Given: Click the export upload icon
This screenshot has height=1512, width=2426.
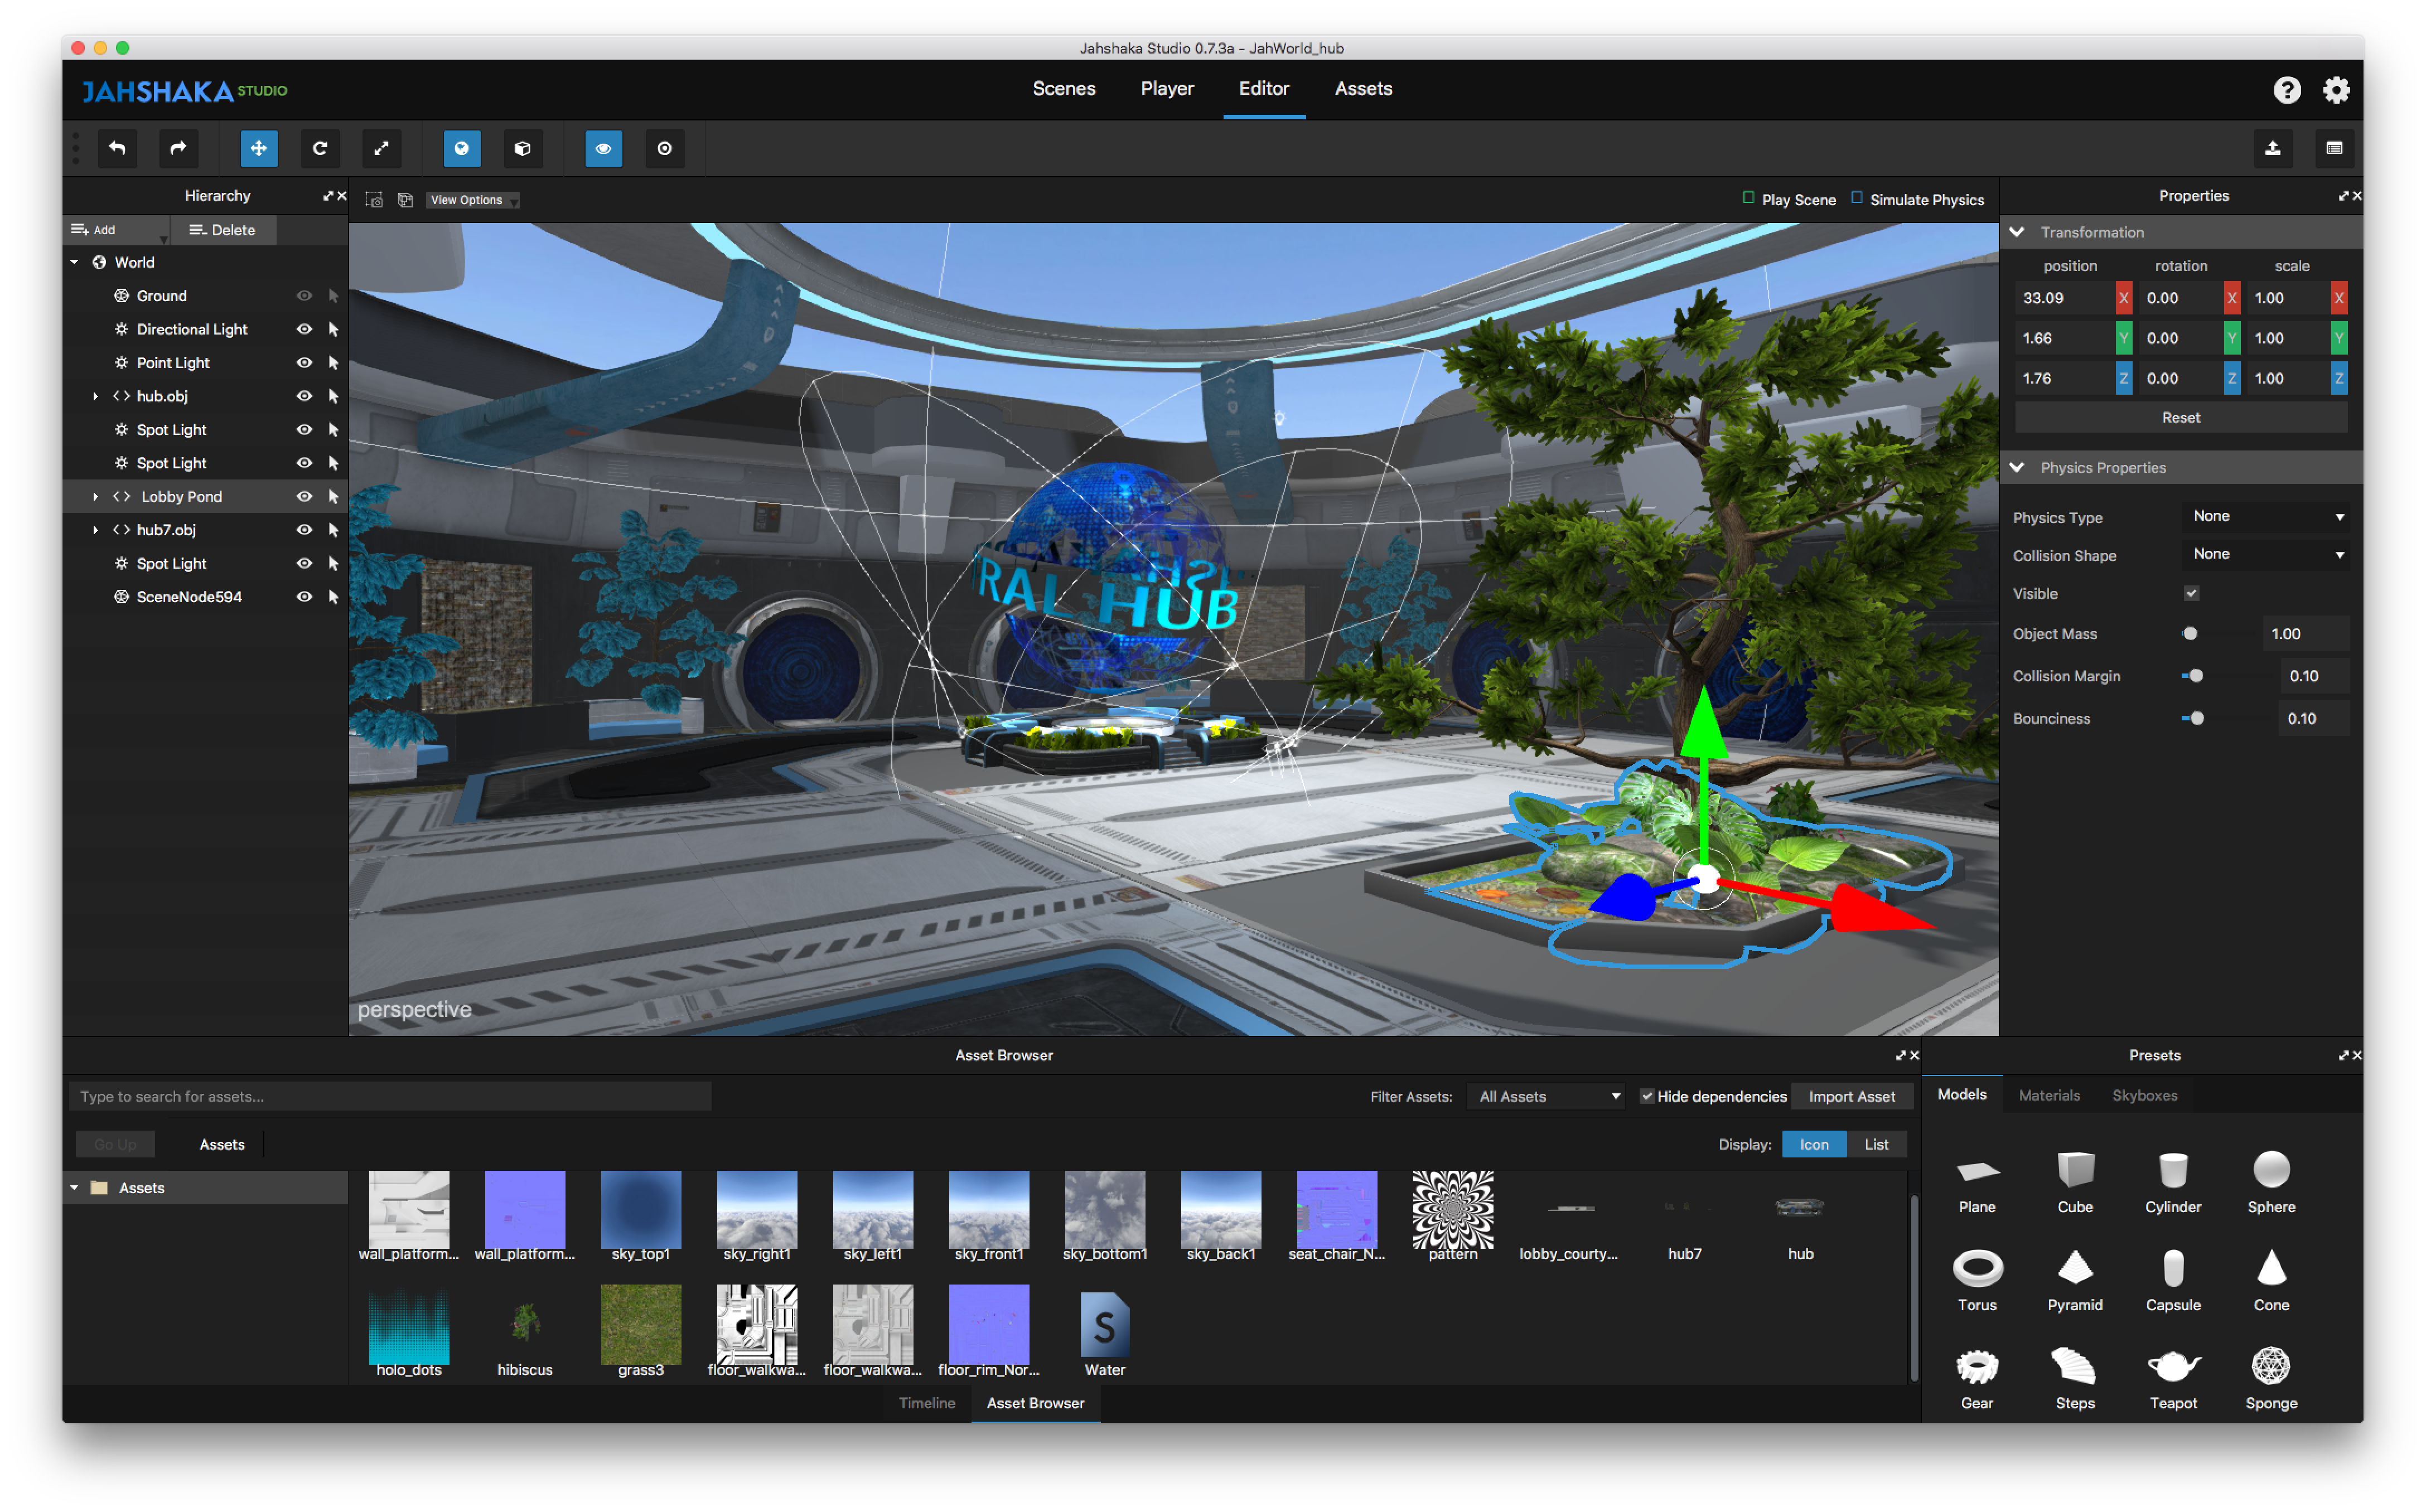Looking at the screenshot, I should [x=2272, y=148].
